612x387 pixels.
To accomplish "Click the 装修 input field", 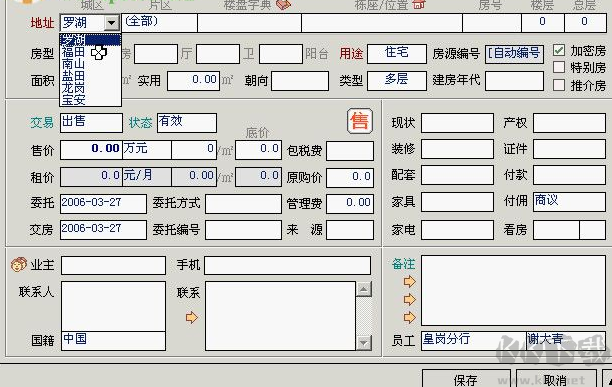I will (x=457, y=149).
